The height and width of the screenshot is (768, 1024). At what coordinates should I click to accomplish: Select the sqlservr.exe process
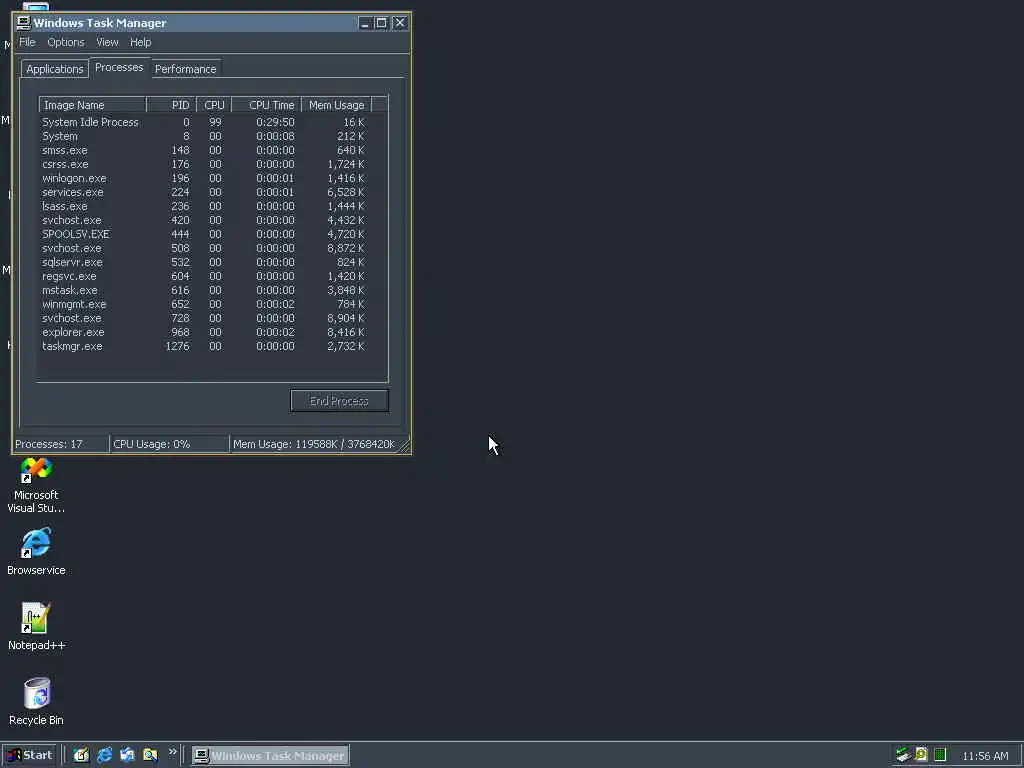pyautogui.click(x=204, y=263)
